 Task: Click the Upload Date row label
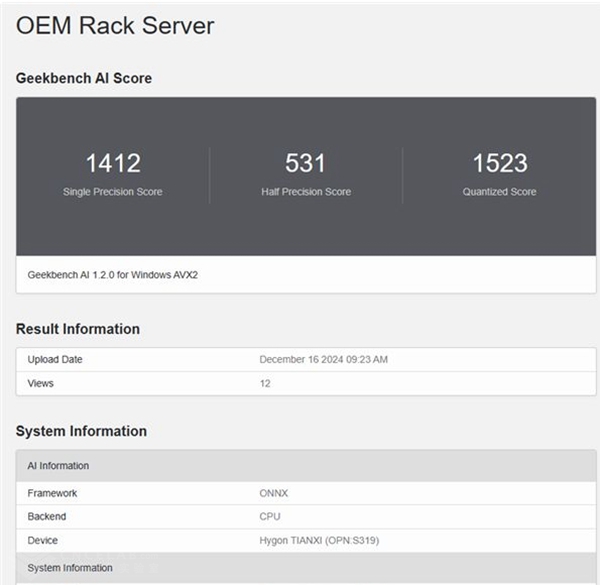(x=55, y=360)
